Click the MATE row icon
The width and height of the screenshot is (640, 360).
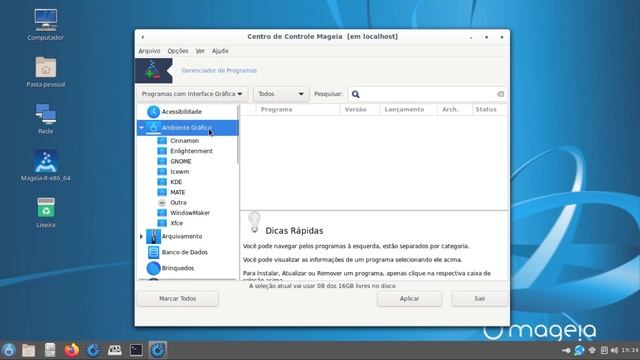tap(162, 192)
